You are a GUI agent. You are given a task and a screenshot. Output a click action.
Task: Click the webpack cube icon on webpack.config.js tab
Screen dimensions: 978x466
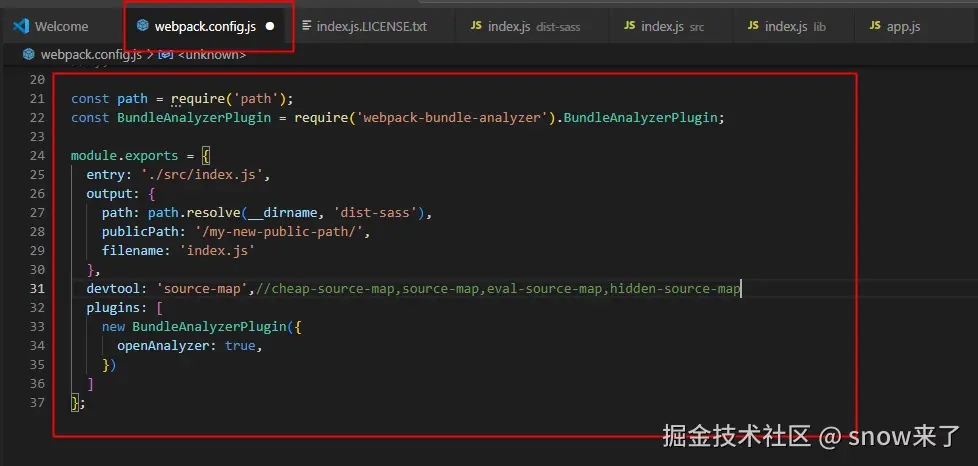tap(143, 26)
